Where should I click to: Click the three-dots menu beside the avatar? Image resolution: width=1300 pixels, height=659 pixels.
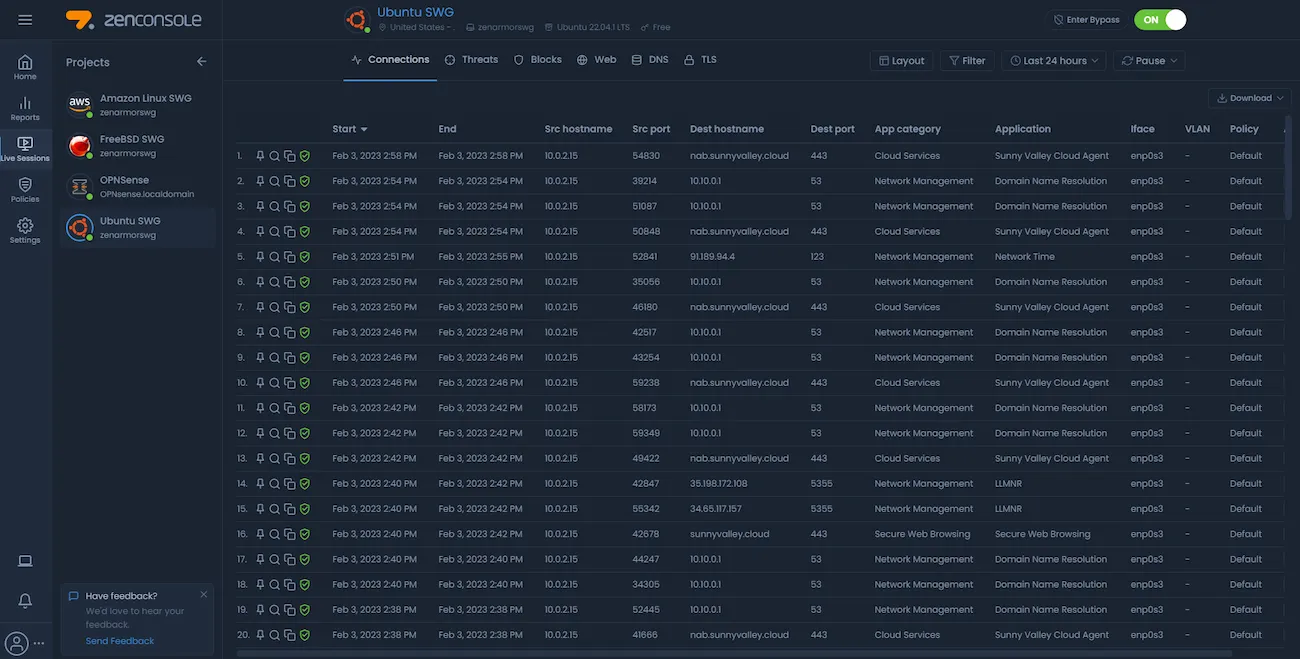click(40, 643)
